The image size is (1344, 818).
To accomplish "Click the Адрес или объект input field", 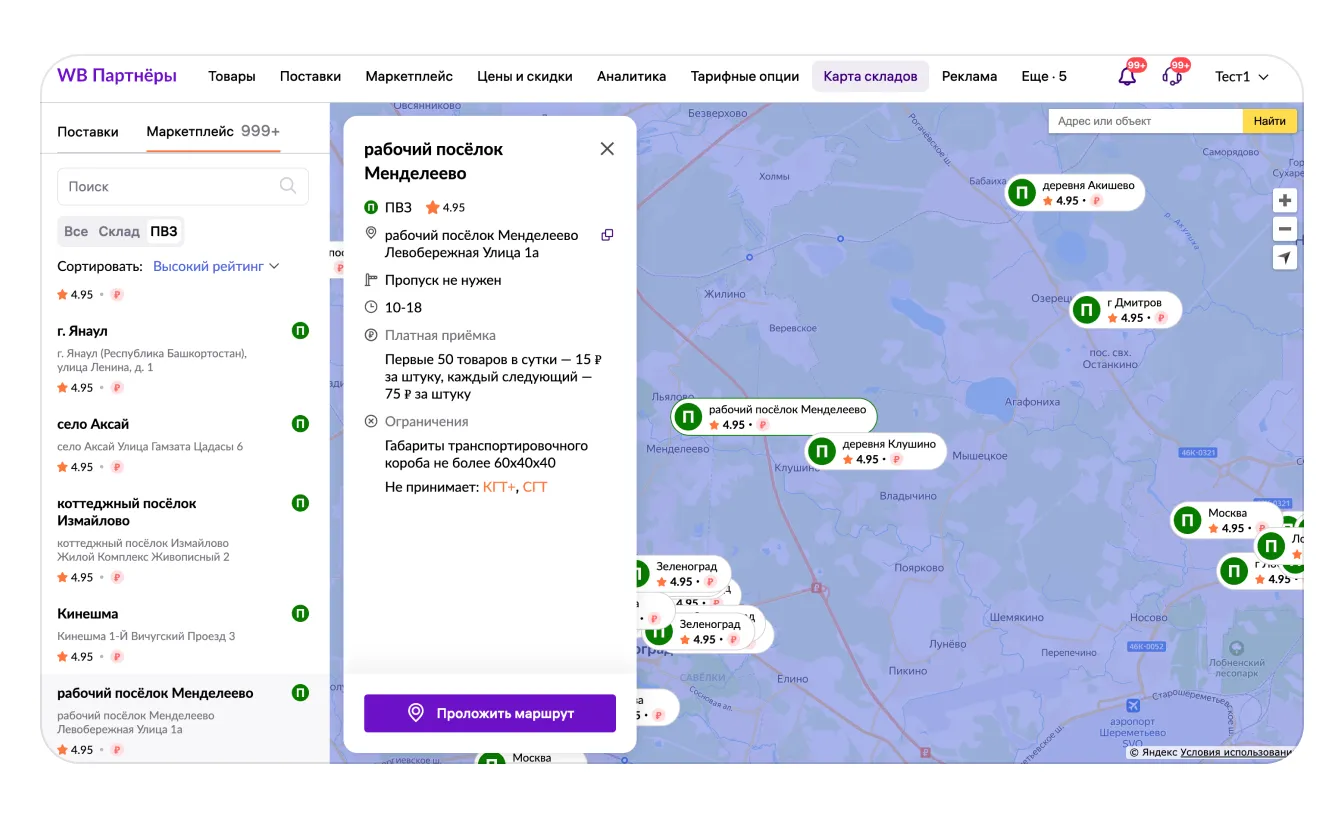I will (x=1145, y=121).
